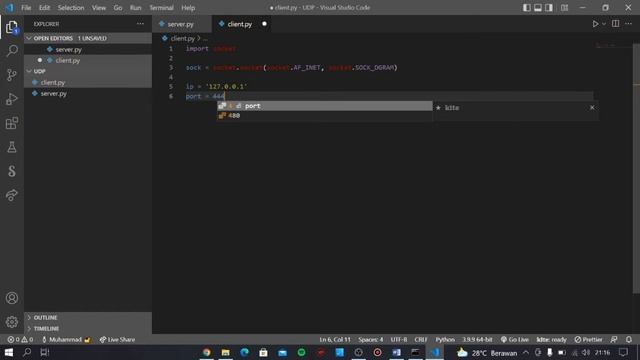Click the unsaved dot on client.py tab
This screenshot has width=640, height=360.
pos(264,24)
